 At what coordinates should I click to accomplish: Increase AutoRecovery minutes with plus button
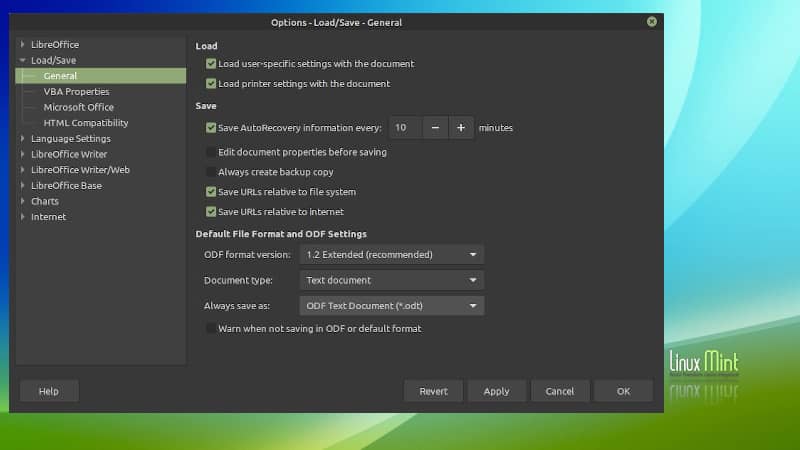(461, 128)
